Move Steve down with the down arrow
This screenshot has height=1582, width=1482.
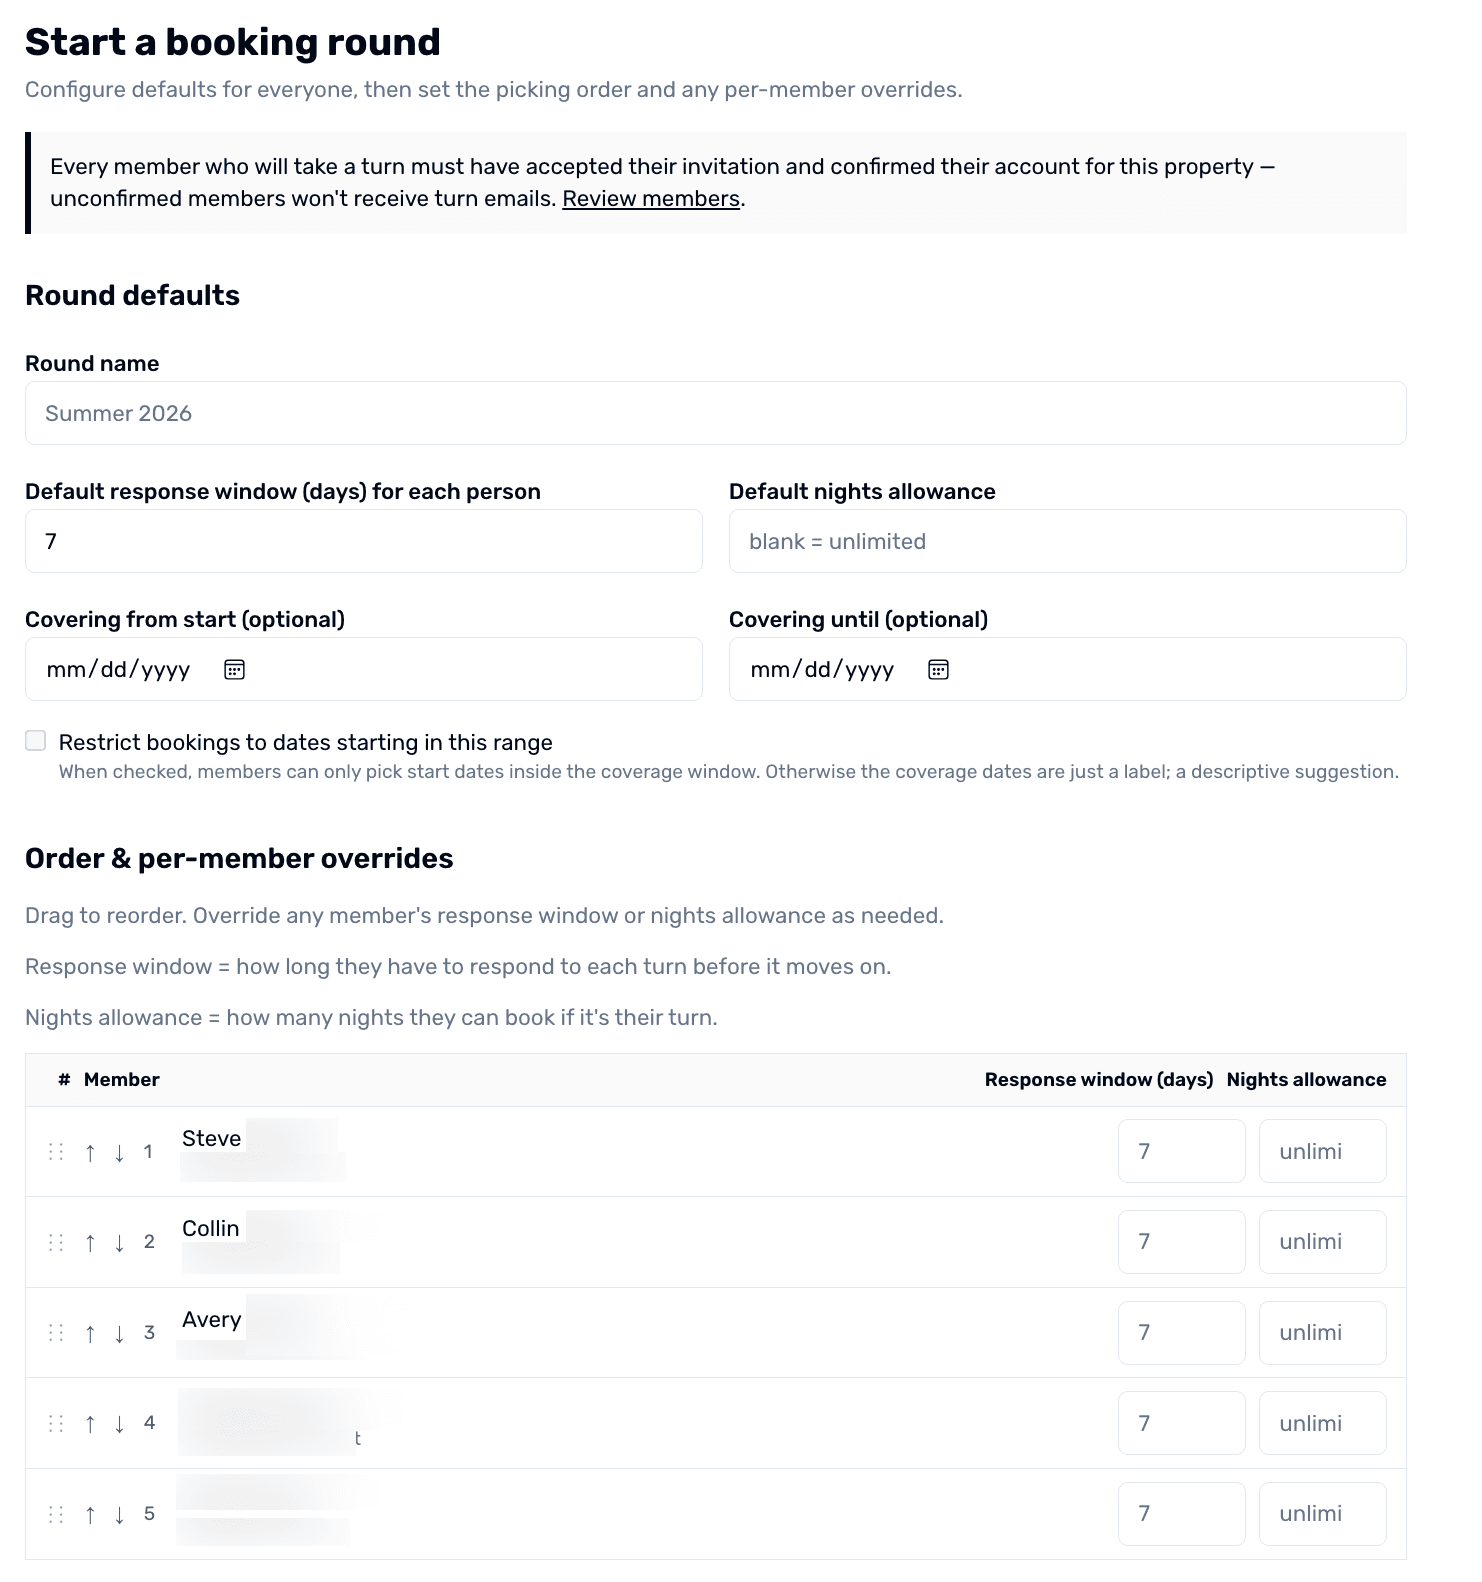click(119, 1151)
